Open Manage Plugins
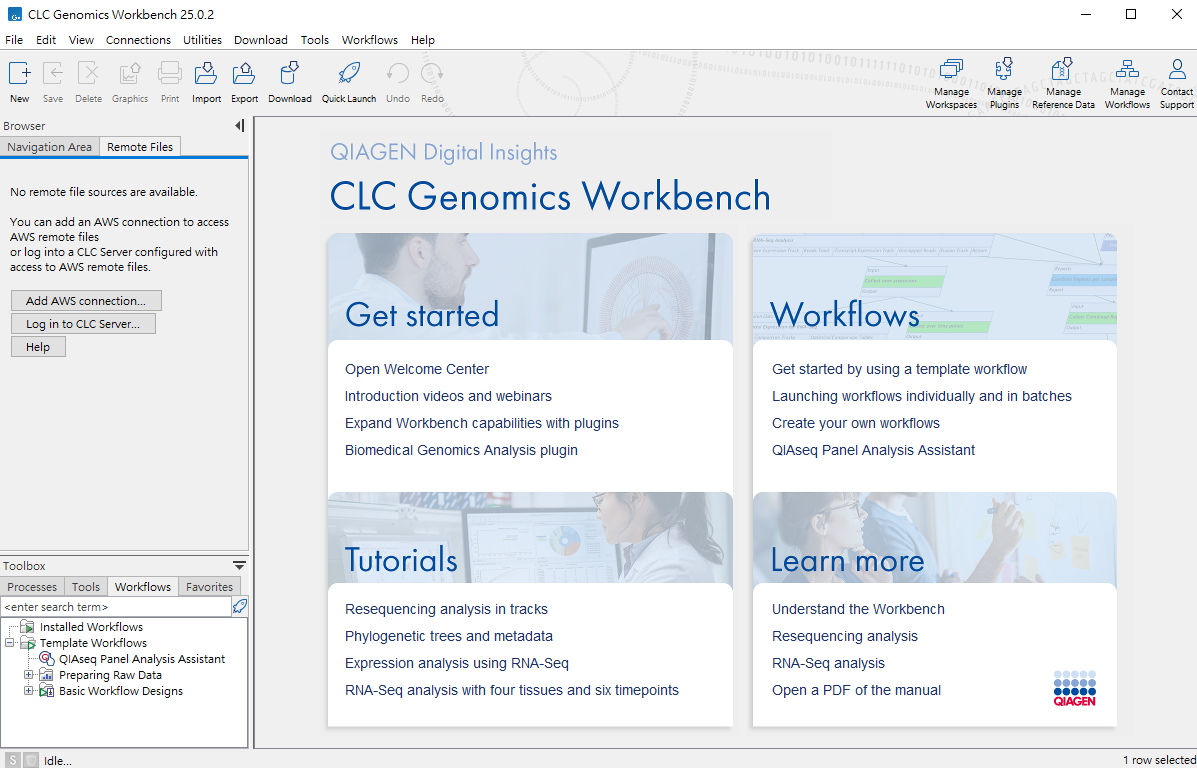This screenshot has height=768, width=1197. pyautogui.click(x=1004, y=69)
